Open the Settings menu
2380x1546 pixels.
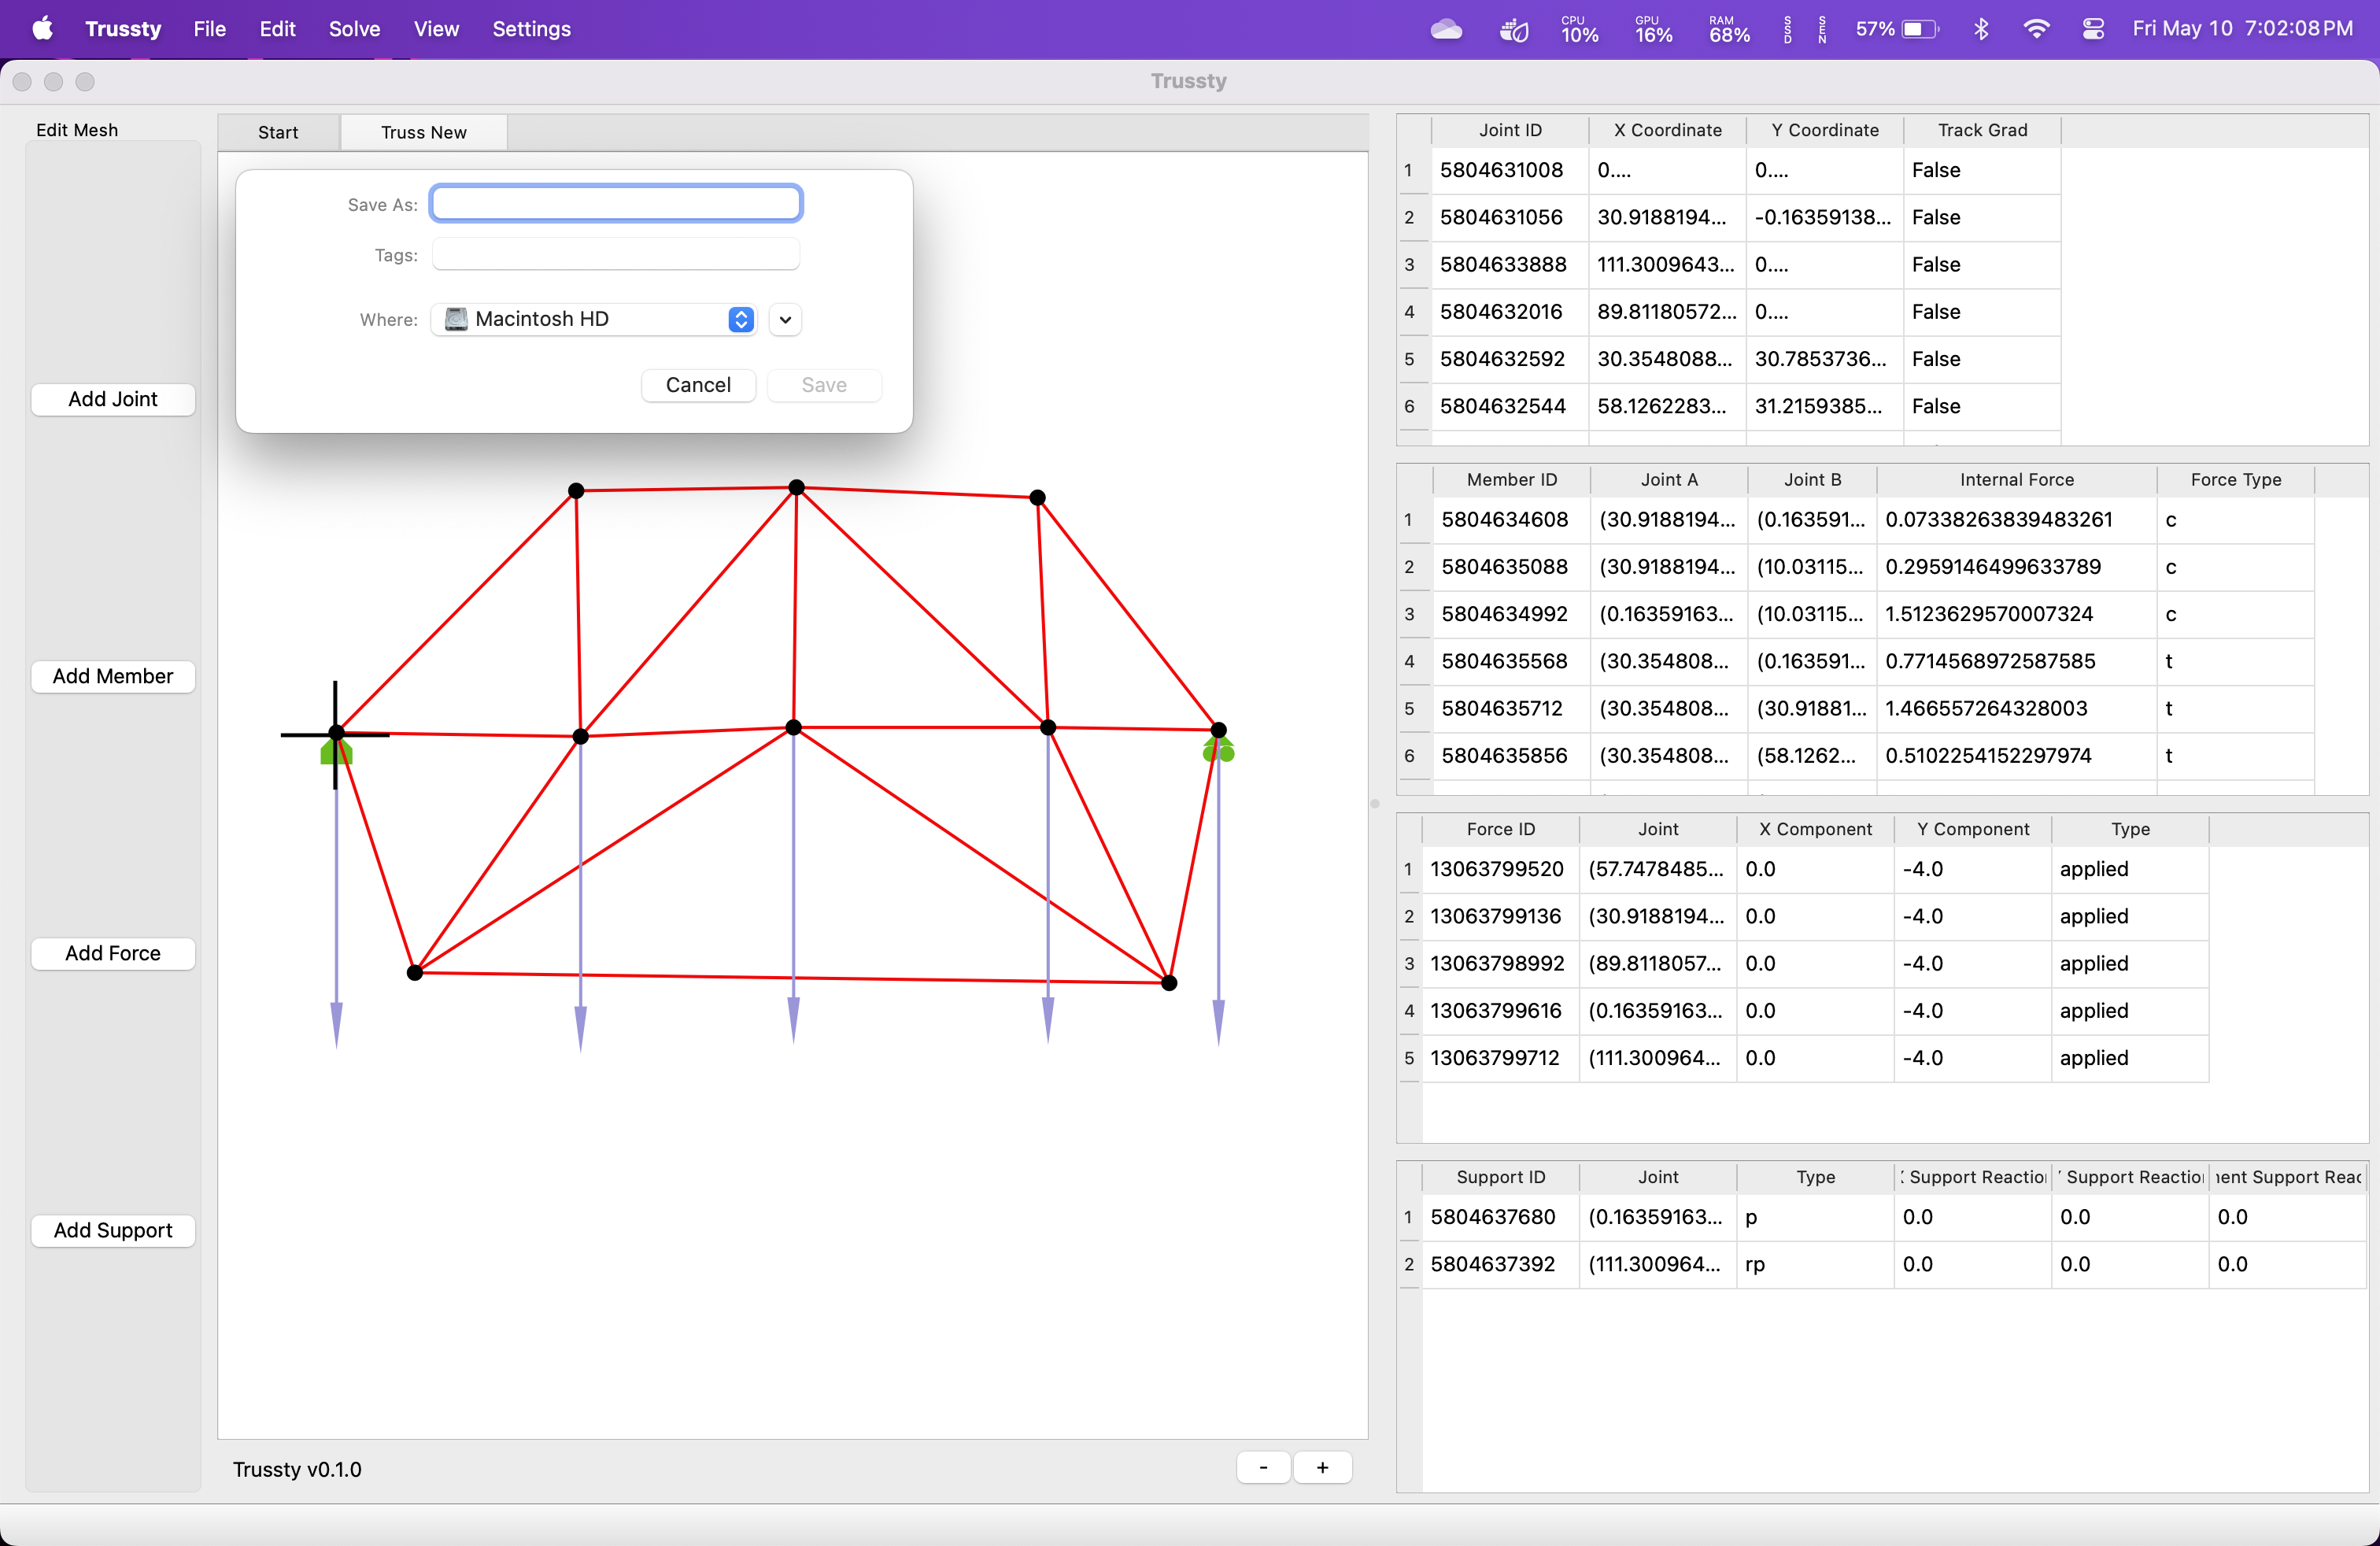532,29
